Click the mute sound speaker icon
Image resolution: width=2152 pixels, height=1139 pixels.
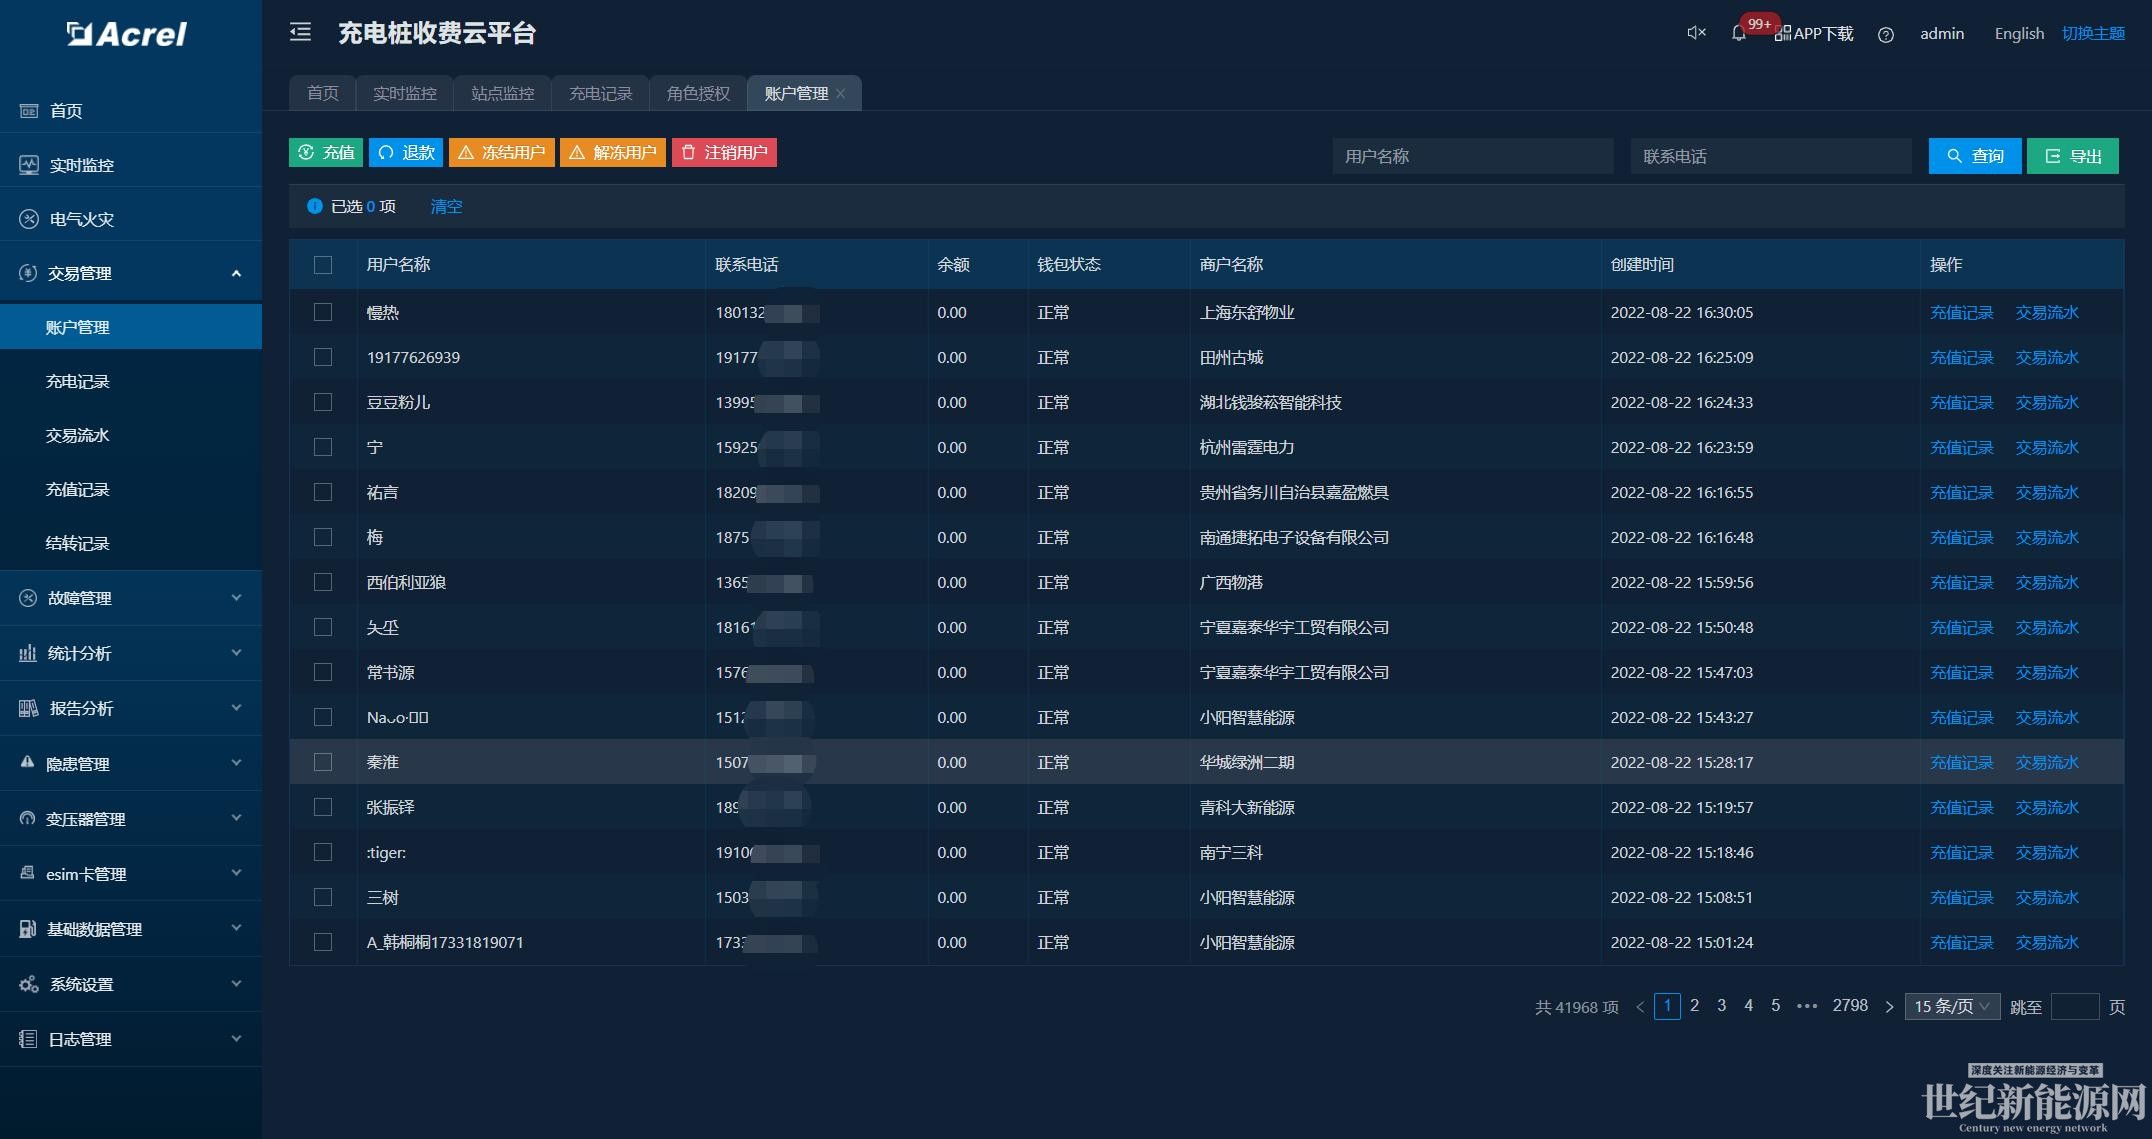(1696, 33)
